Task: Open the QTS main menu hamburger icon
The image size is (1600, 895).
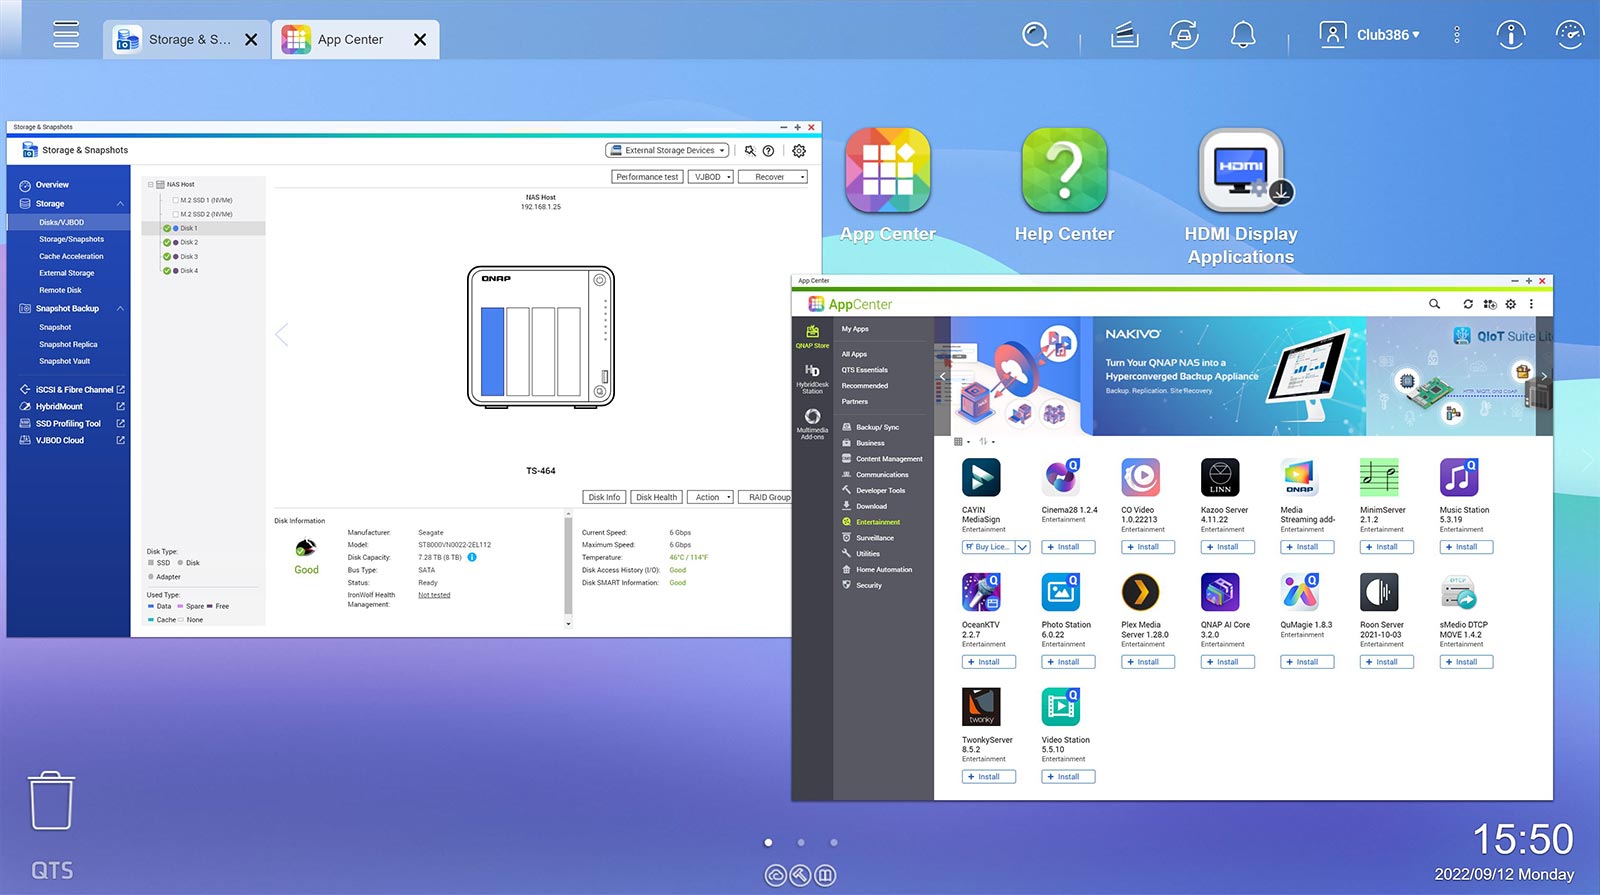Action: 66,35
